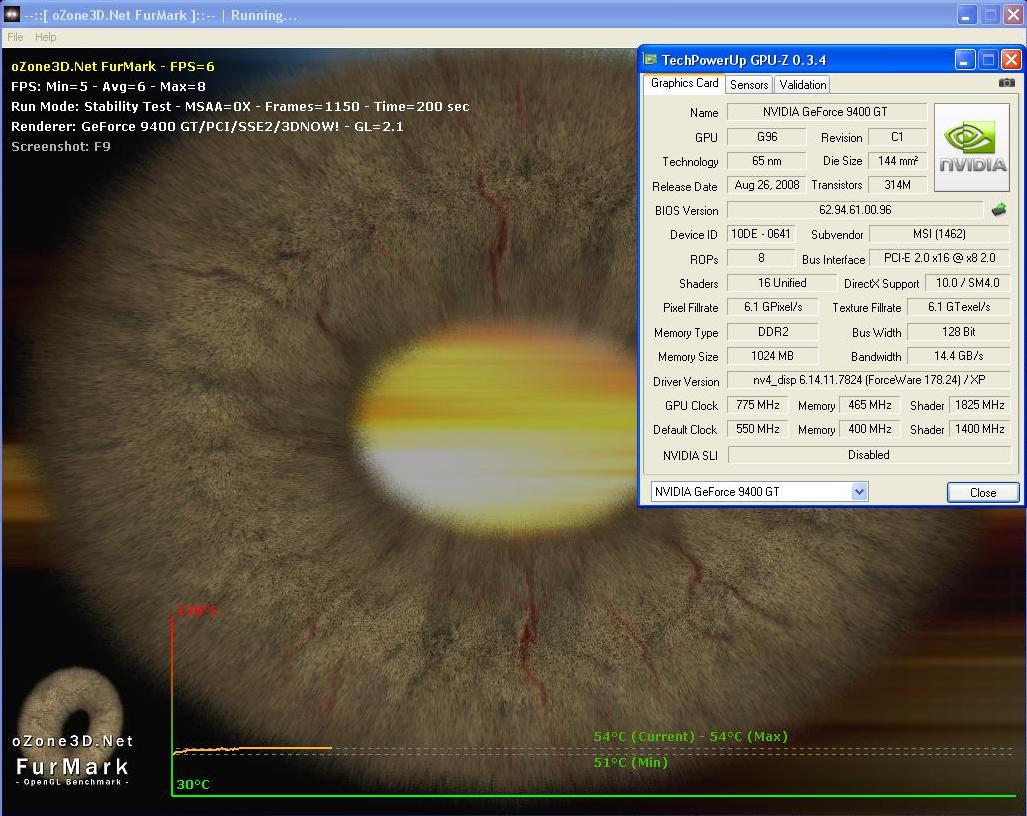1027x816 pixels.
Task: Click the BIOS save chip icon
Action: pyautogui.click(x=999, y=210)
